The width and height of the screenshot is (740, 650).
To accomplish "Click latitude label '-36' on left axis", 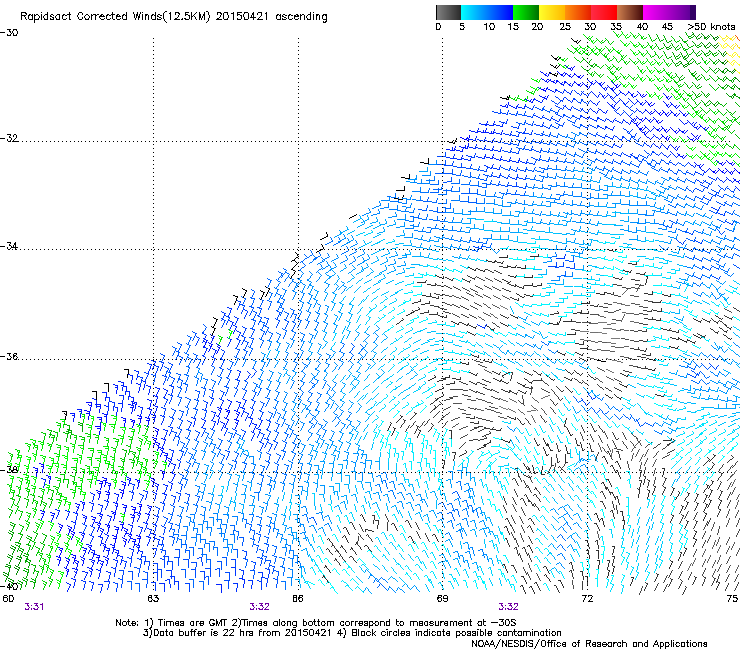I will [9, 356].
